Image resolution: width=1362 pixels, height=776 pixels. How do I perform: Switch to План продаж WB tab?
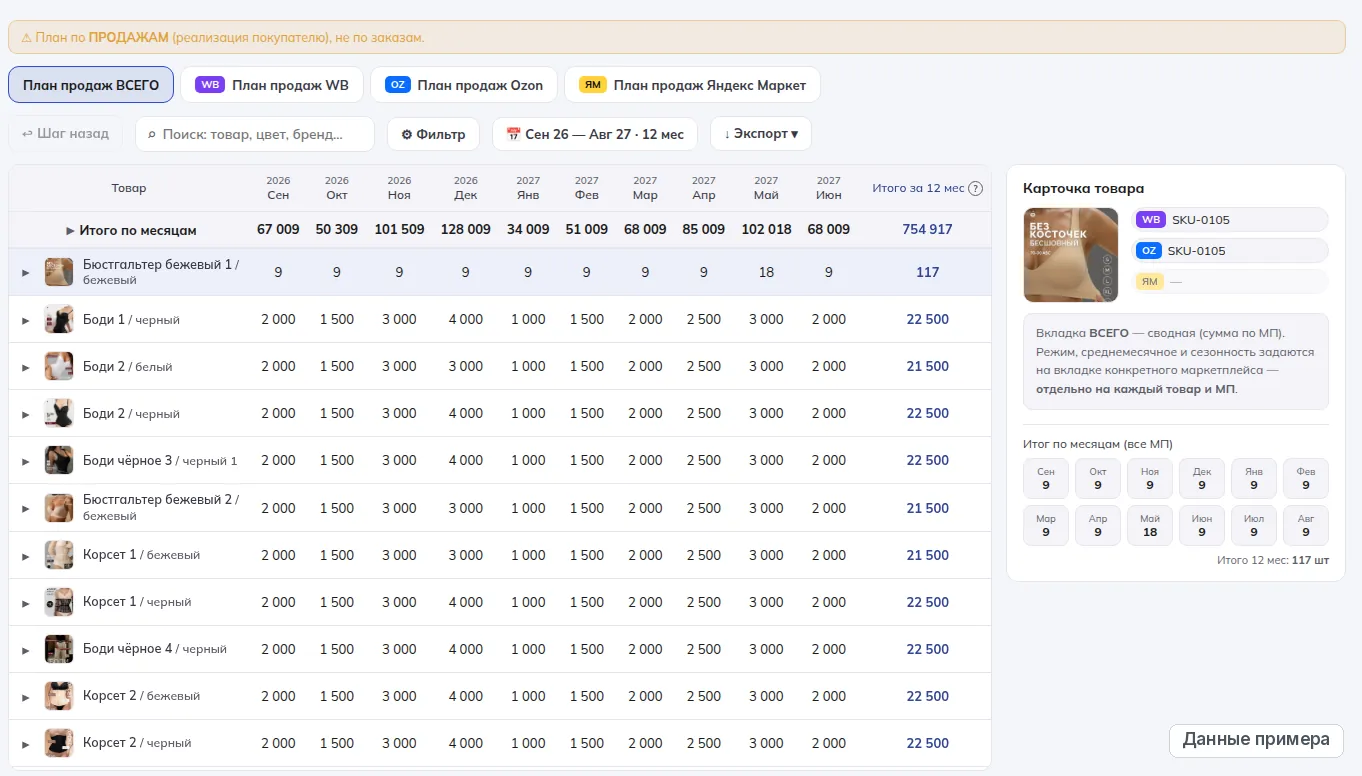[x=272, y=85]
